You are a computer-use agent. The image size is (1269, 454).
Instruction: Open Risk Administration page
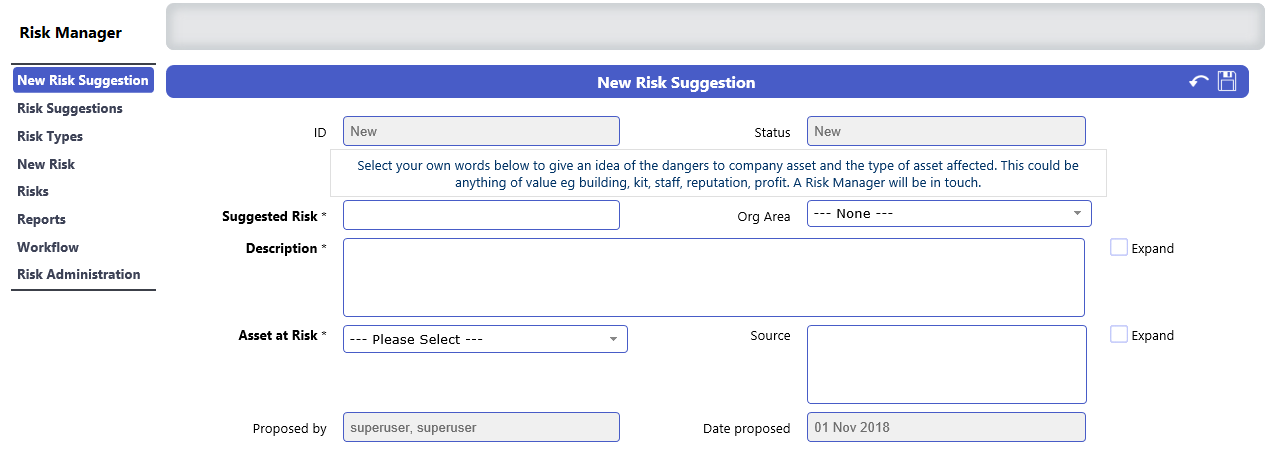(x=79, y=274)
